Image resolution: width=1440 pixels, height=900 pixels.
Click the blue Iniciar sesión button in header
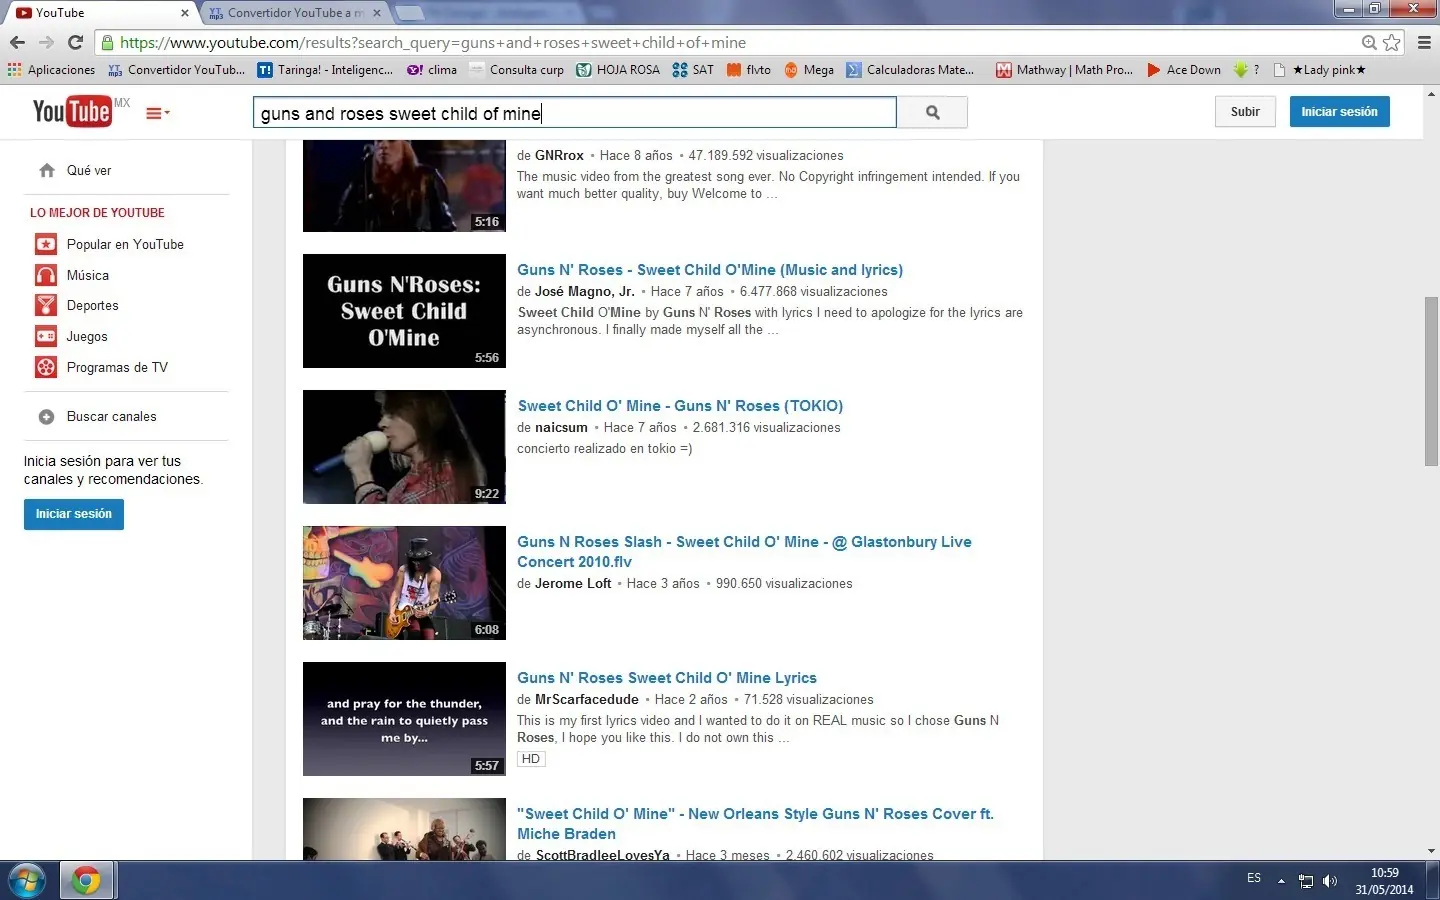[1339, 112]
